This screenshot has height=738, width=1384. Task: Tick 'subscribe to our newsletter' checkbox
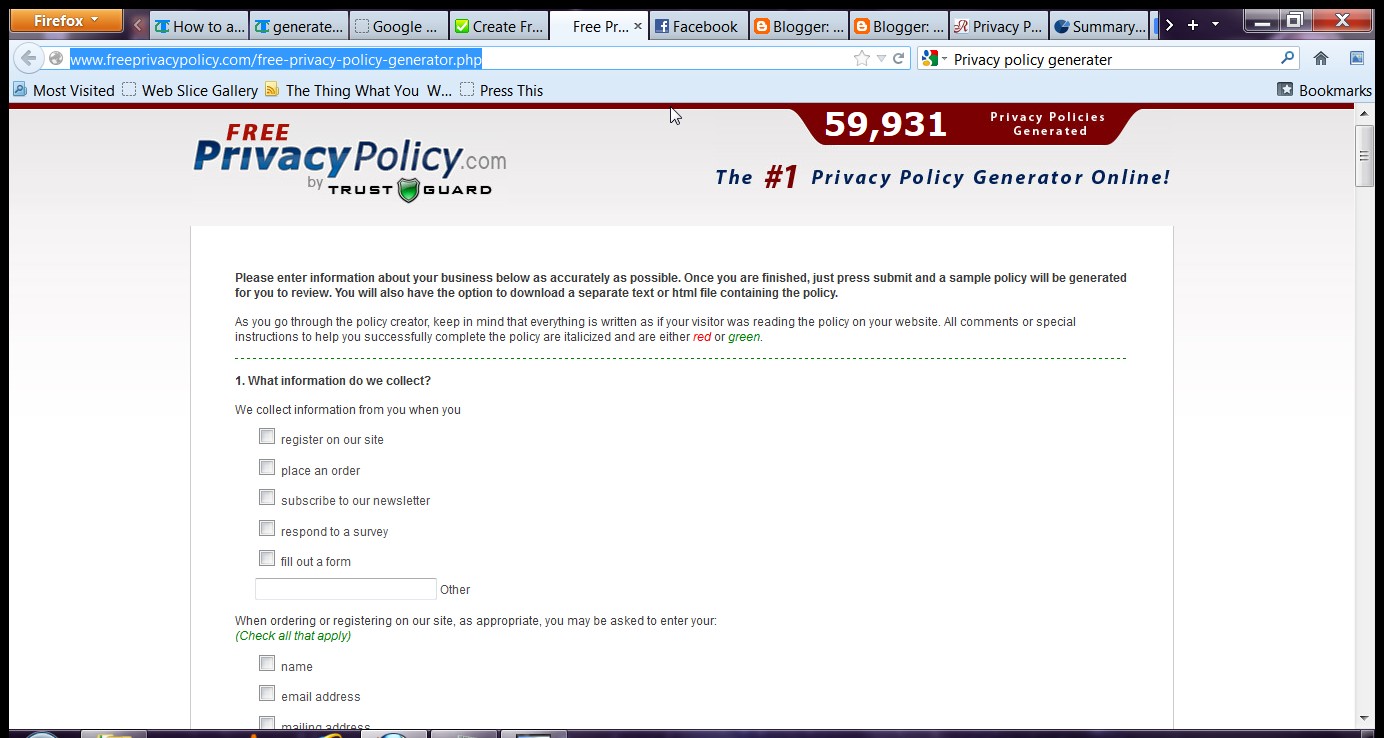[267, 497]
